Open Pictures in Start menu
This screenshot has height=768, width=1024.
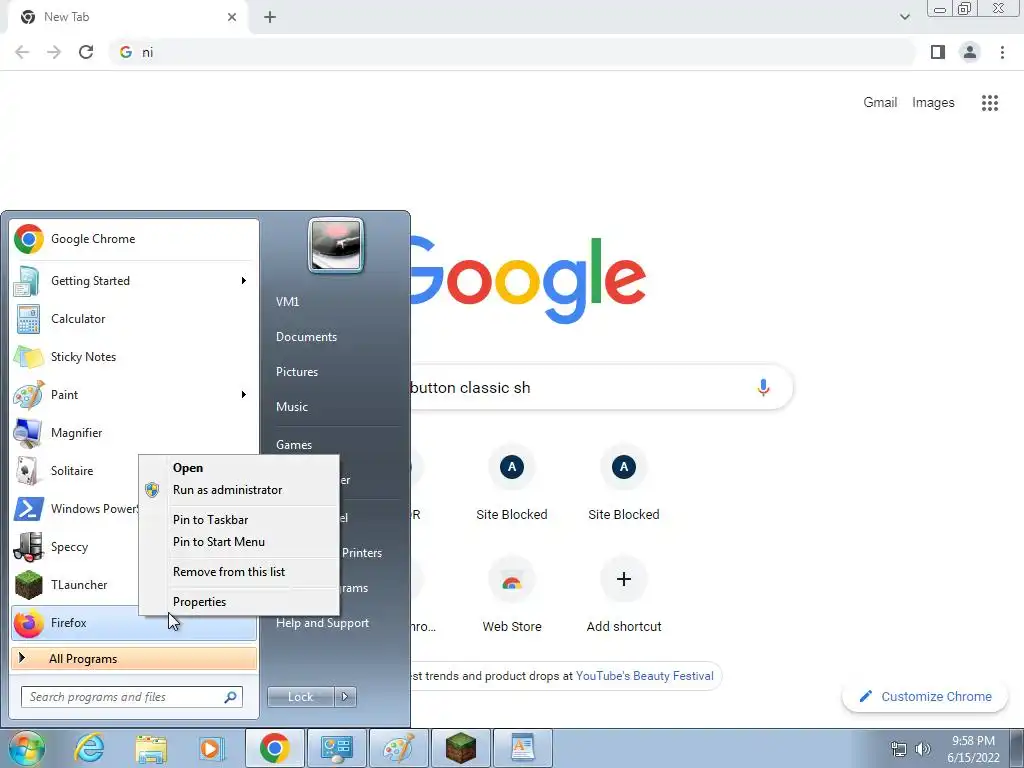296,372
